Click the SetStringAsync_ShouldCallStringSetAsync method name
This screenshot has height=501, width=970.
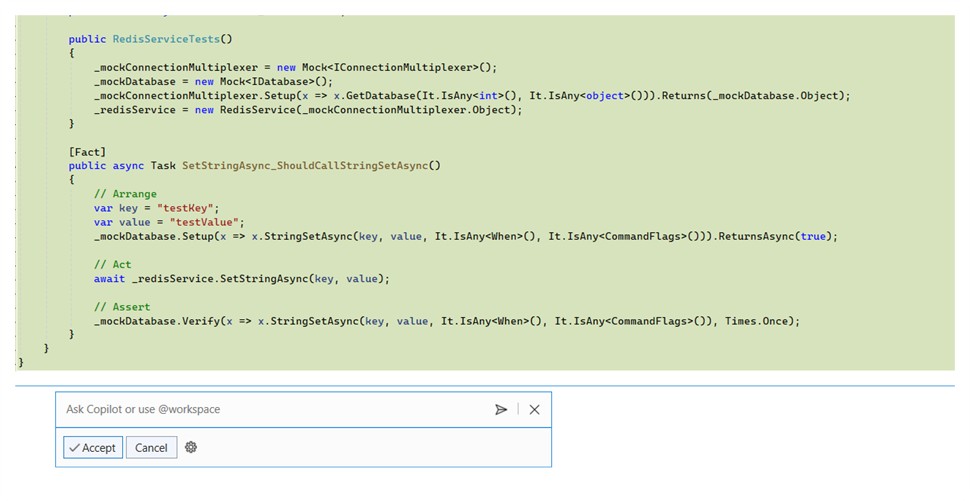pyautogui.click(x=311, y=165)
